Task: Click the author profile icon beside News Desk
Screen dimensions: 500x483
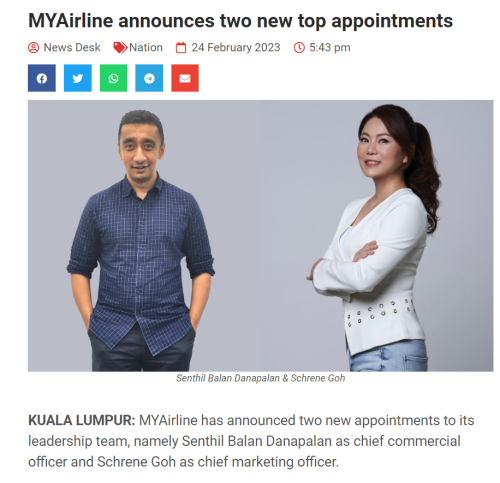Action: tap(33, 48)
